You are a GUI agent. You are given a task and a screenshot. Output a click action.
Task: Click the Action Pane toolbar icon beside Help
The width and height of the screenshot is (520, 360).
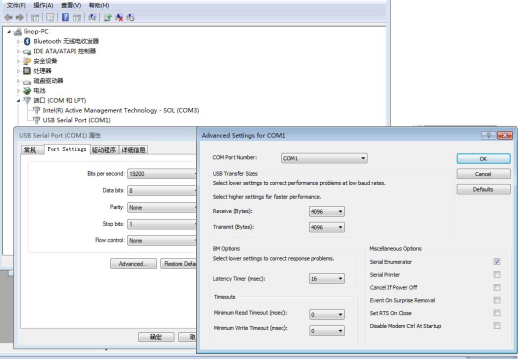77,17
